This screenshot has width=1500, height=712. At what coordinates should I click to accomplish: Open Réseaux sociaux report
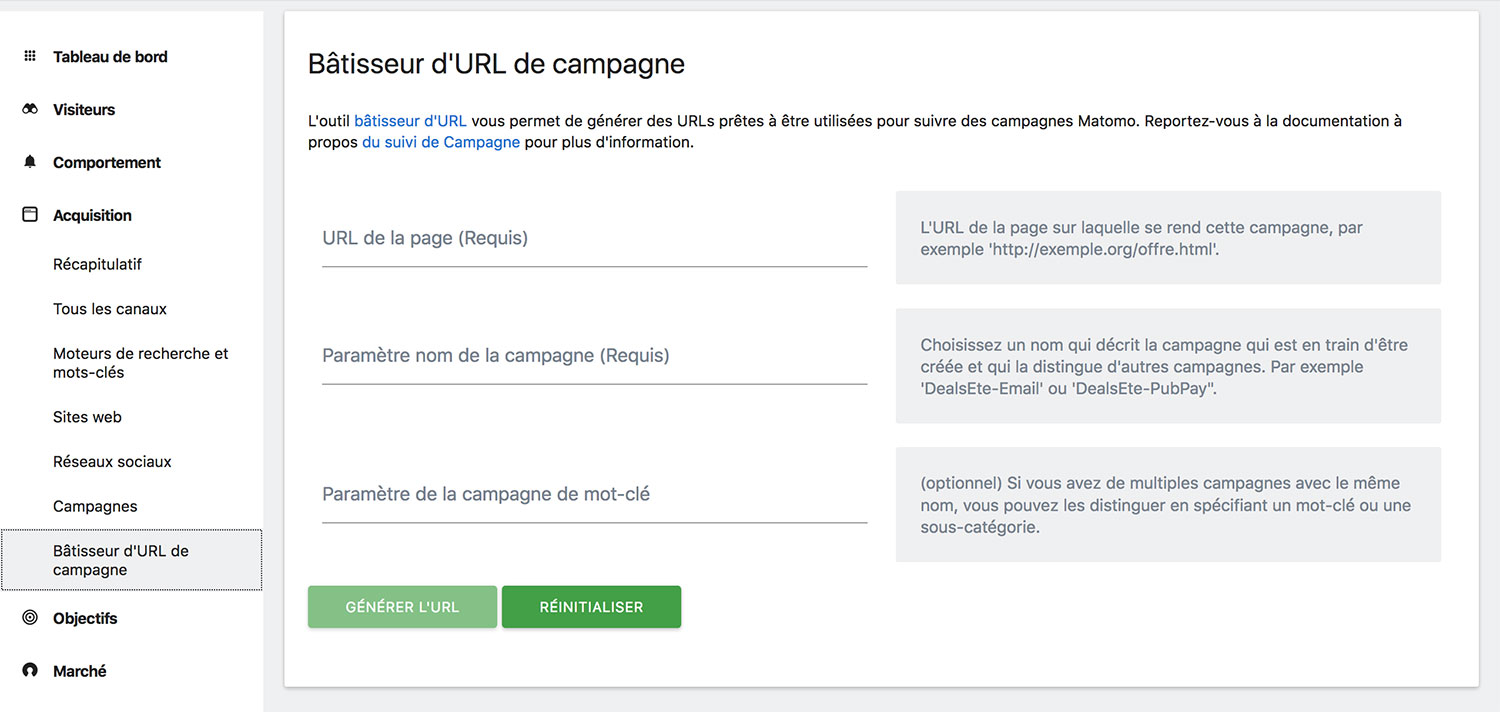click(x=112, y=462)
